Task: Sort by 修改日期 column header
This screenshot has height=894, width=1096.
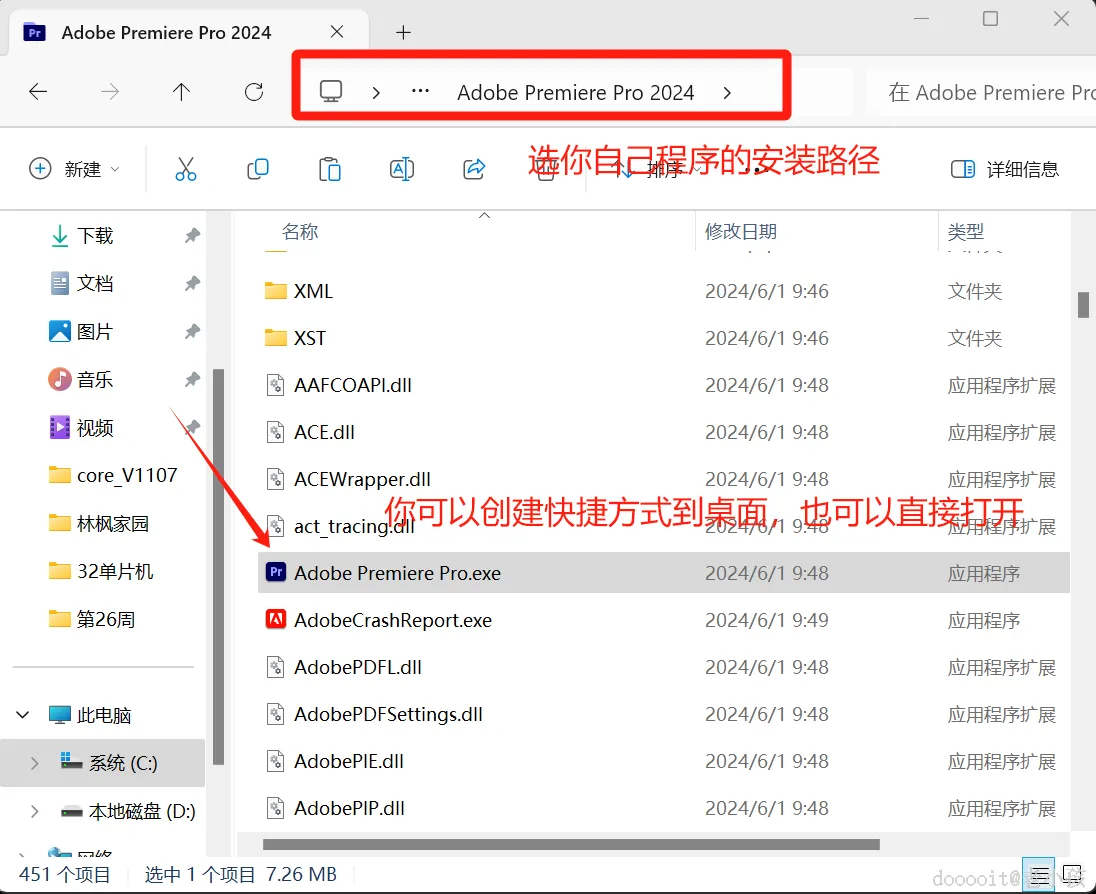Action: pos(741,231)
